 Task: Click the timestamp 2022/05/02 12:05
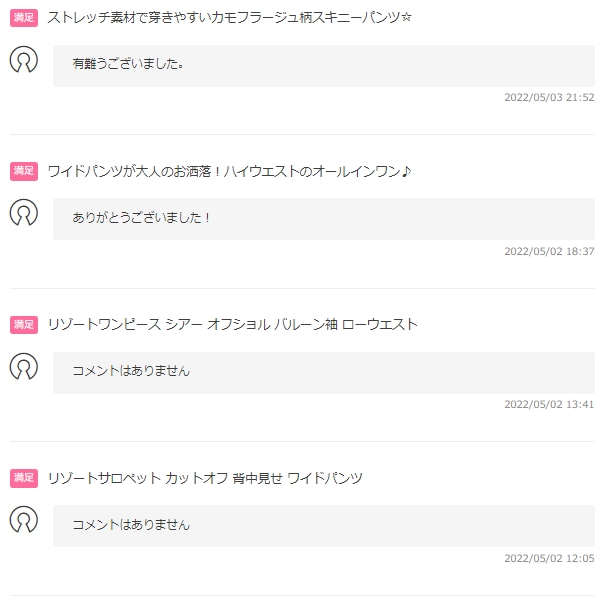pos(549,558)
